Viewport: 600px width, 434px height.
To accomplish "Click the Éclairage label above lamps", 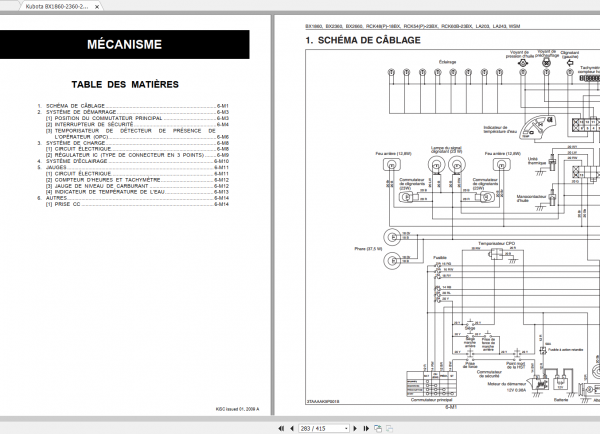I will point(447,62).
